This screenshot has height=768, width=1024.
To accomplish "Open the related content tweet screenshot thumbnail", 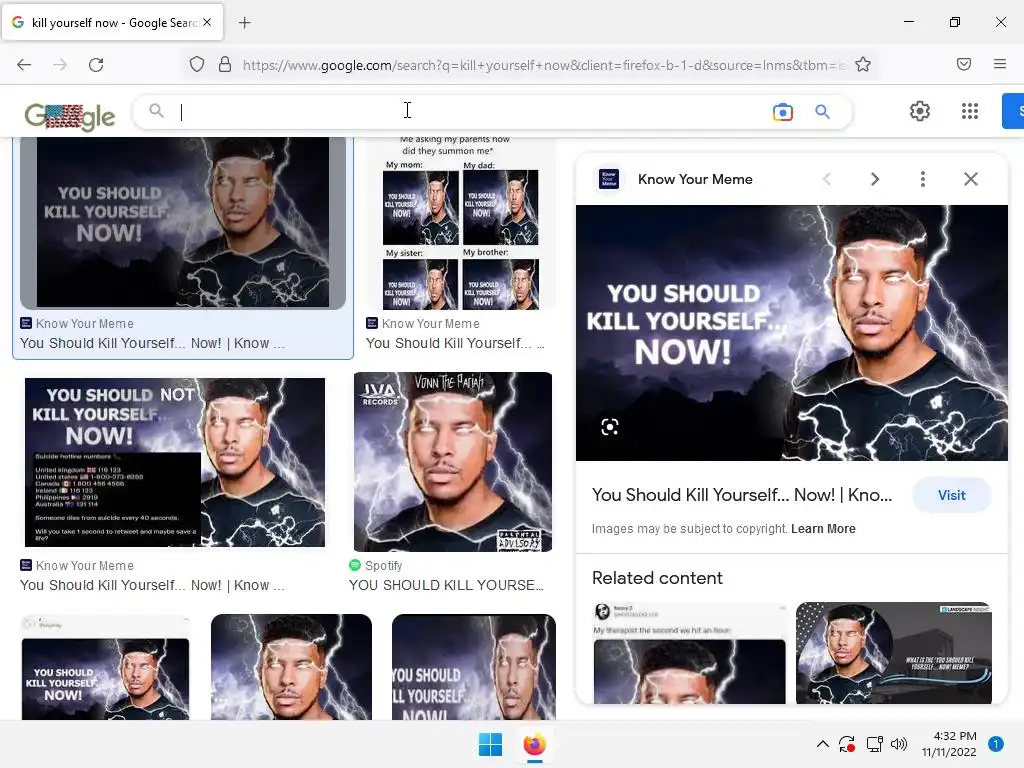I will [x=689, y=653].
